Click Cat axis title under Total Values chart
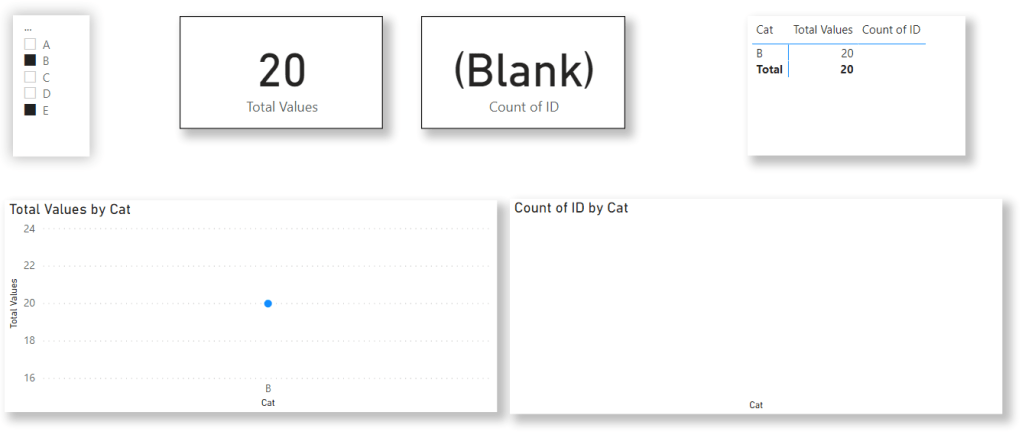Screen dimensions: 1022x438 point(268,403)
